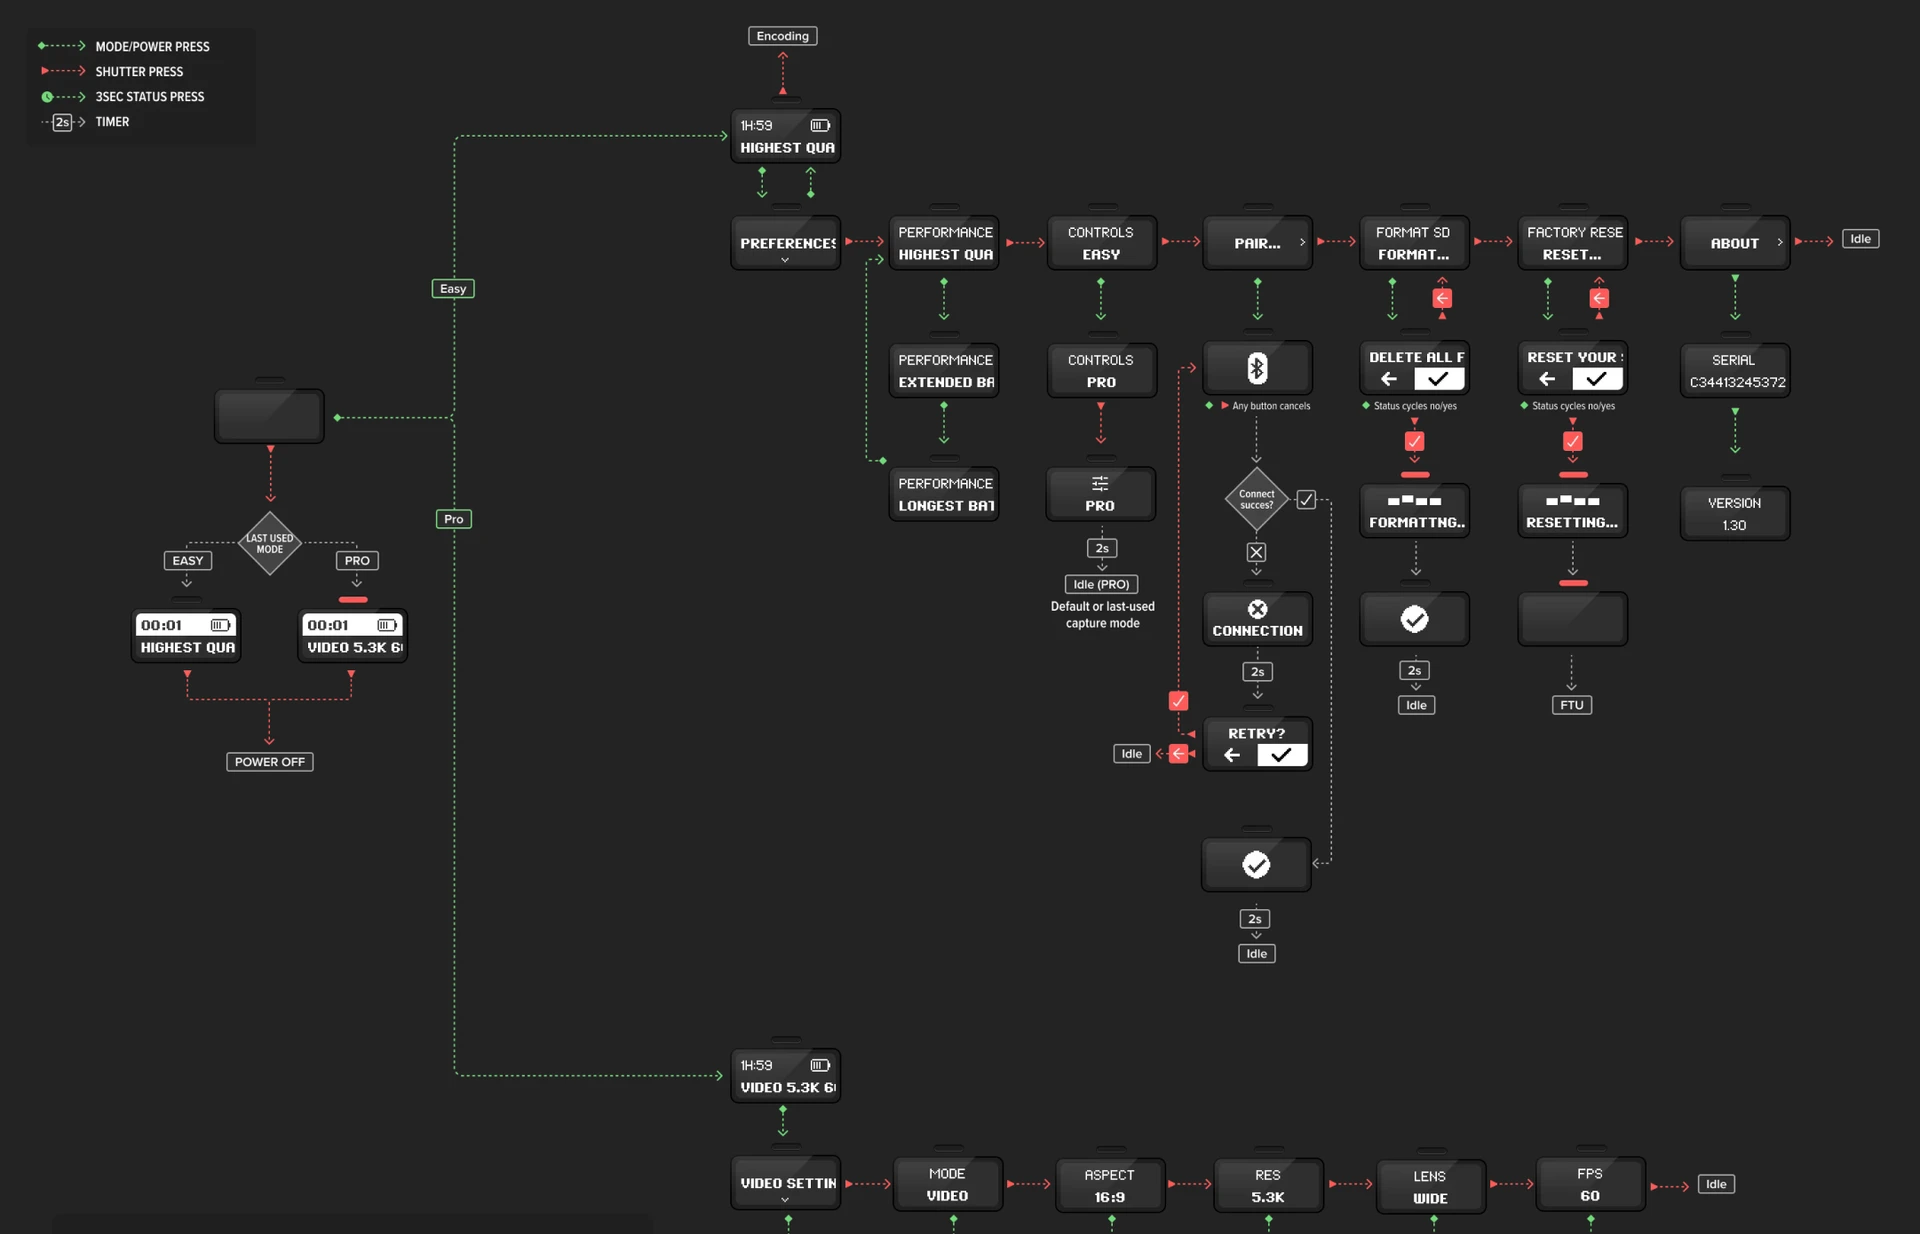
Task: Click back arrow on DELETE ALL F screen
Action: [x=1389, y=379]
